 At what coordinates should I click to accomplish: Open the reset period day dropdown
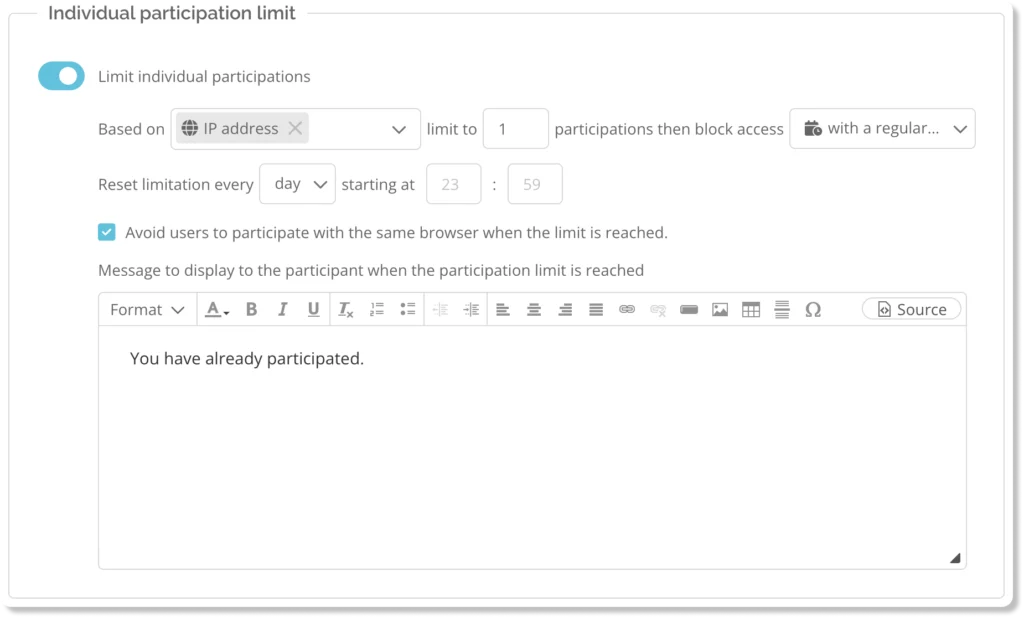point(297,184)
